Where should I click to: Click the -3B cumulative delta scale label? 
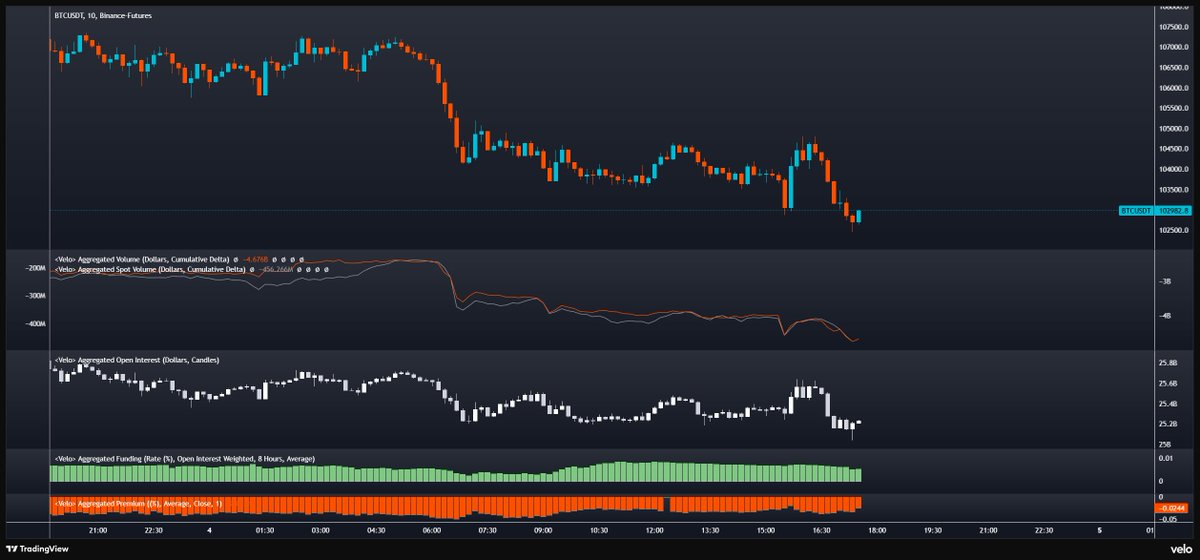pos(1164,282)
